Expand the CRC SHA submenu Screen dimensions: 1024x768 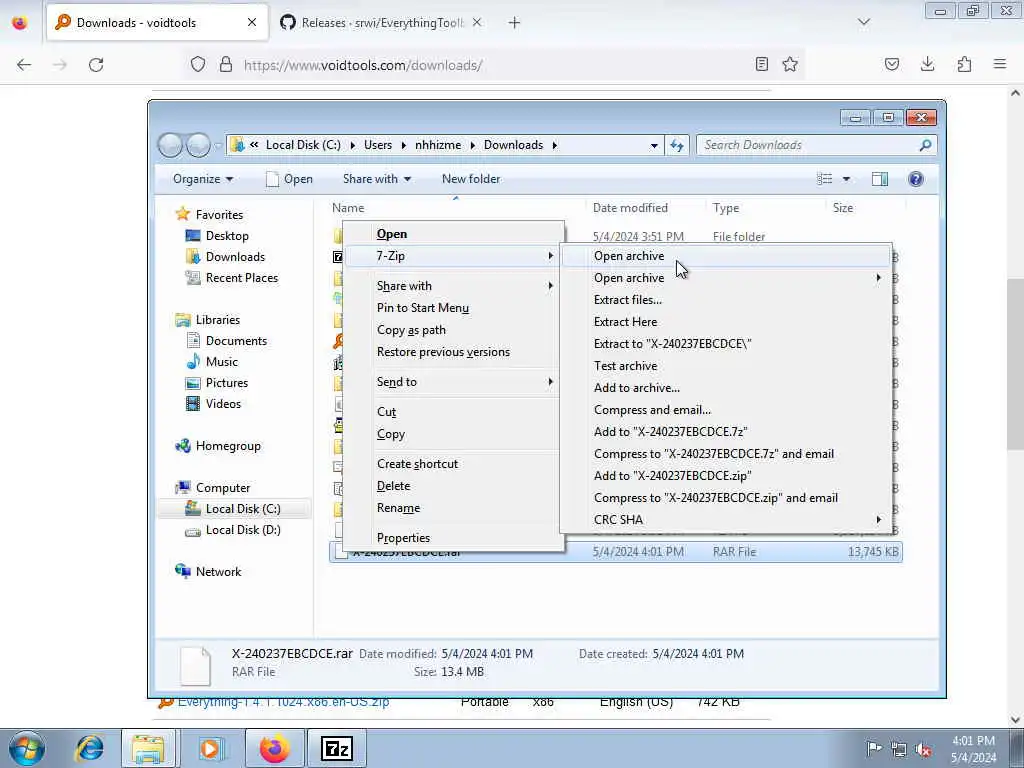pyautogui.click(x=726, y=519)
